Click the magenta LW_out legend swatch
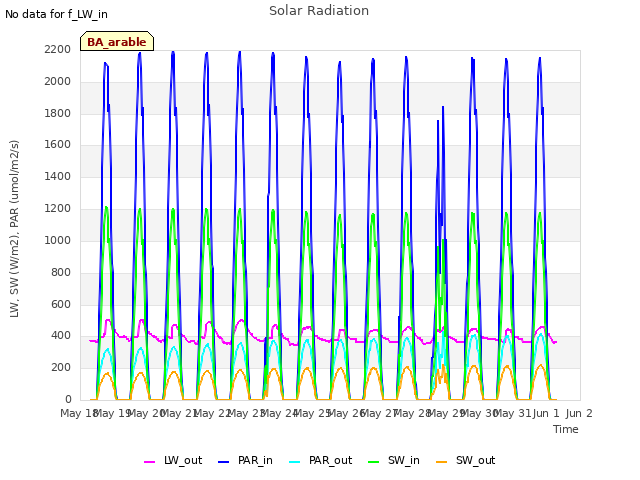 point(149,462)
